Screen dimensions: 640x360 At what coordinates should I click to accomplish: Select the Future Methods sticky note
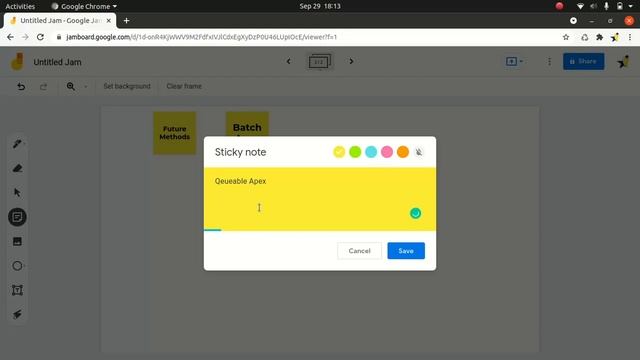click(175, 133)
